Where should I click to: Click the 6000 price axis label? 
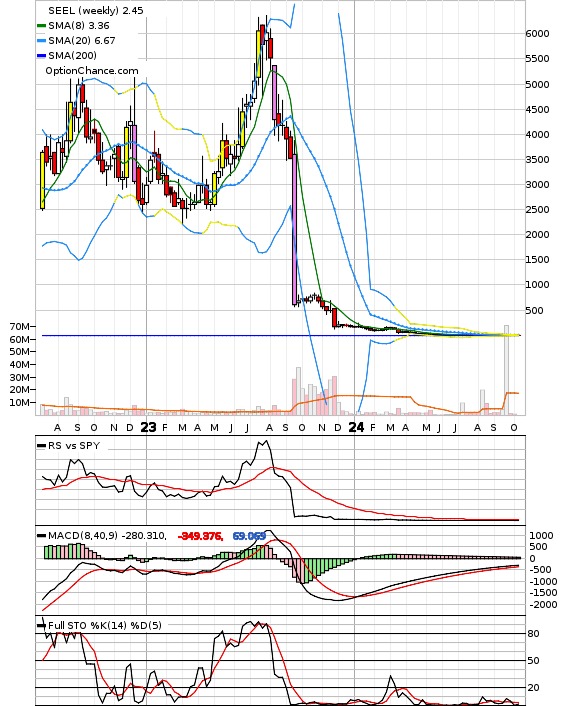[538, 34]
